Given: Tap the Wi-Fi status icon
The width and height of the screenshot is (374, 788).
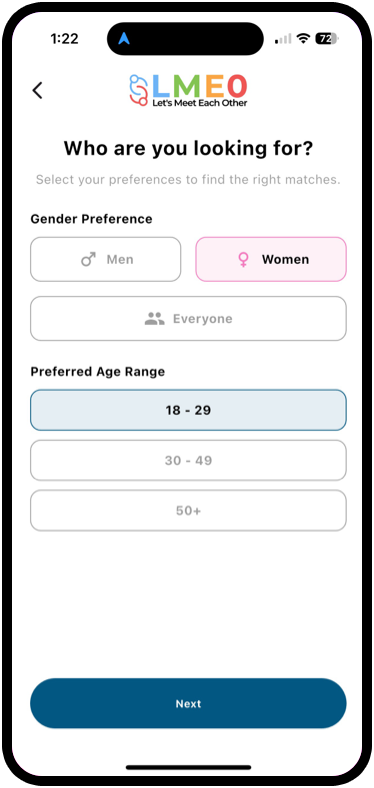Looking at the screenshot, I should click(x=303, y=39).
